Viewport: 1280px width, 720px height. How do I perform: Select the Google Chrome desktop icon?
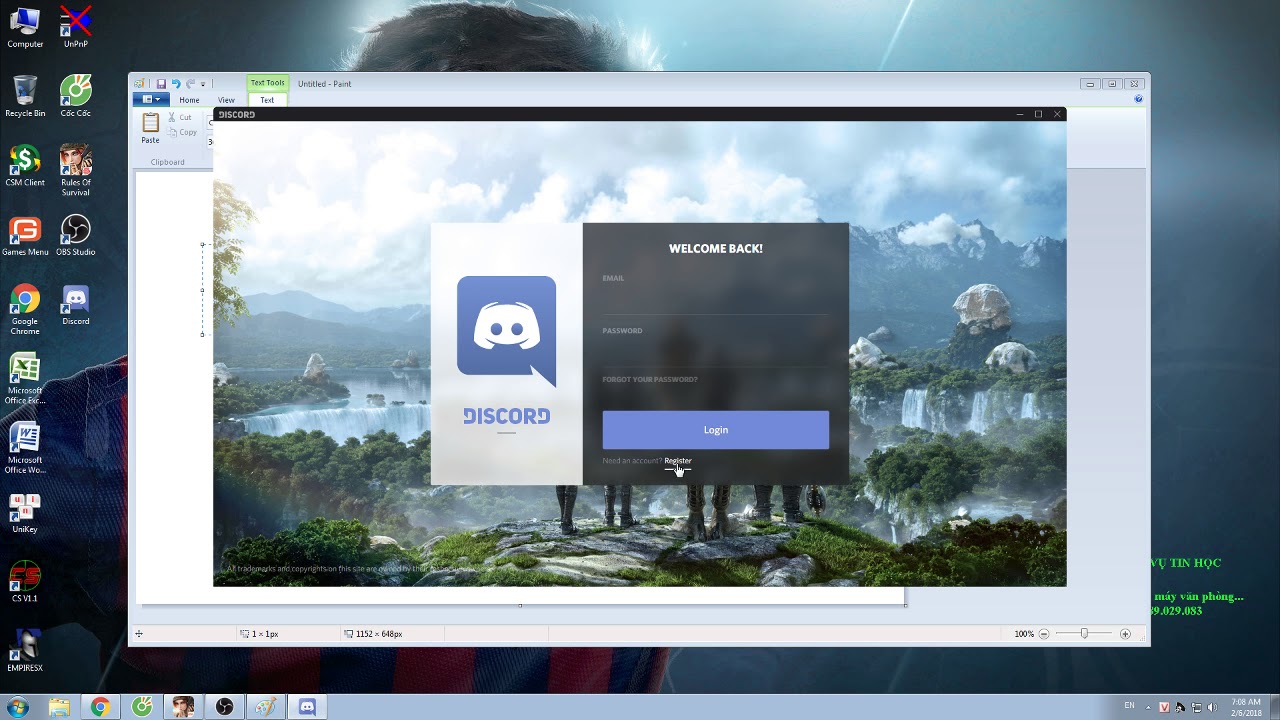coord(25,309)
